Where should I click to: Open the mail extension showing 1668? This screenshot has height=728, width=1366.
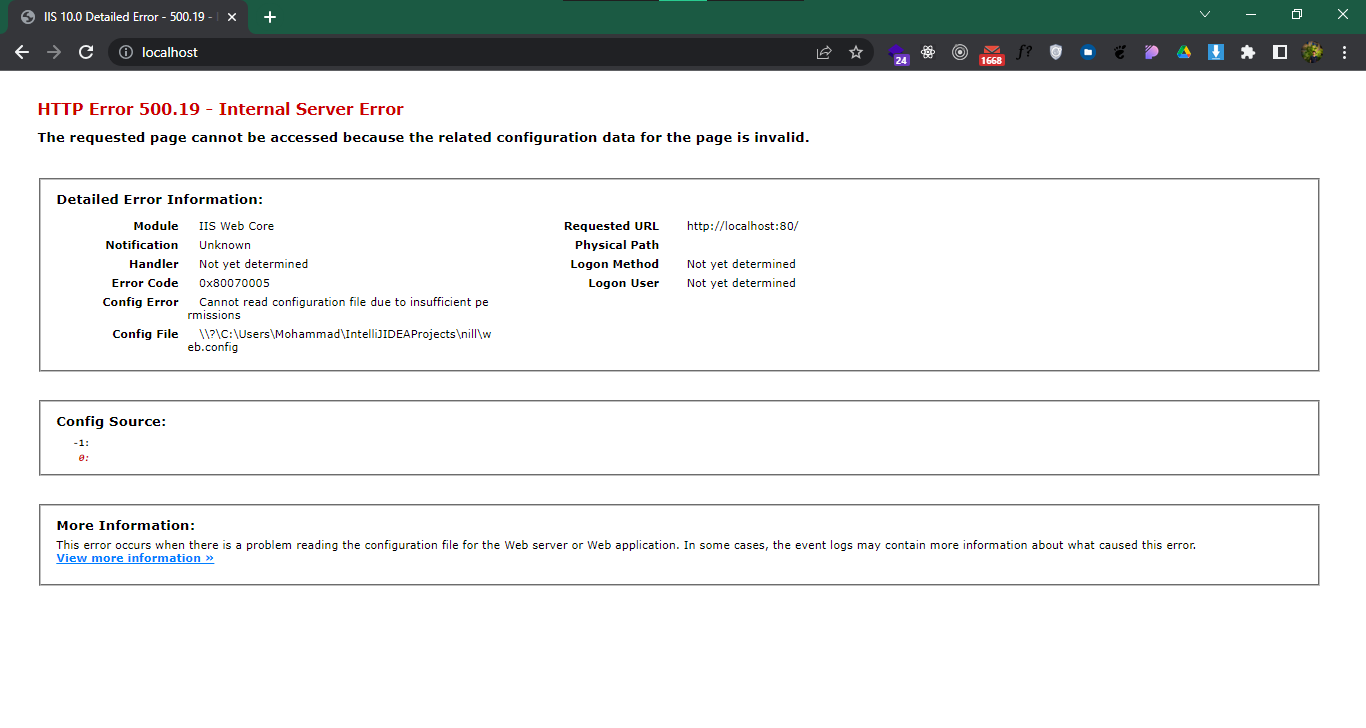point(992,54)
